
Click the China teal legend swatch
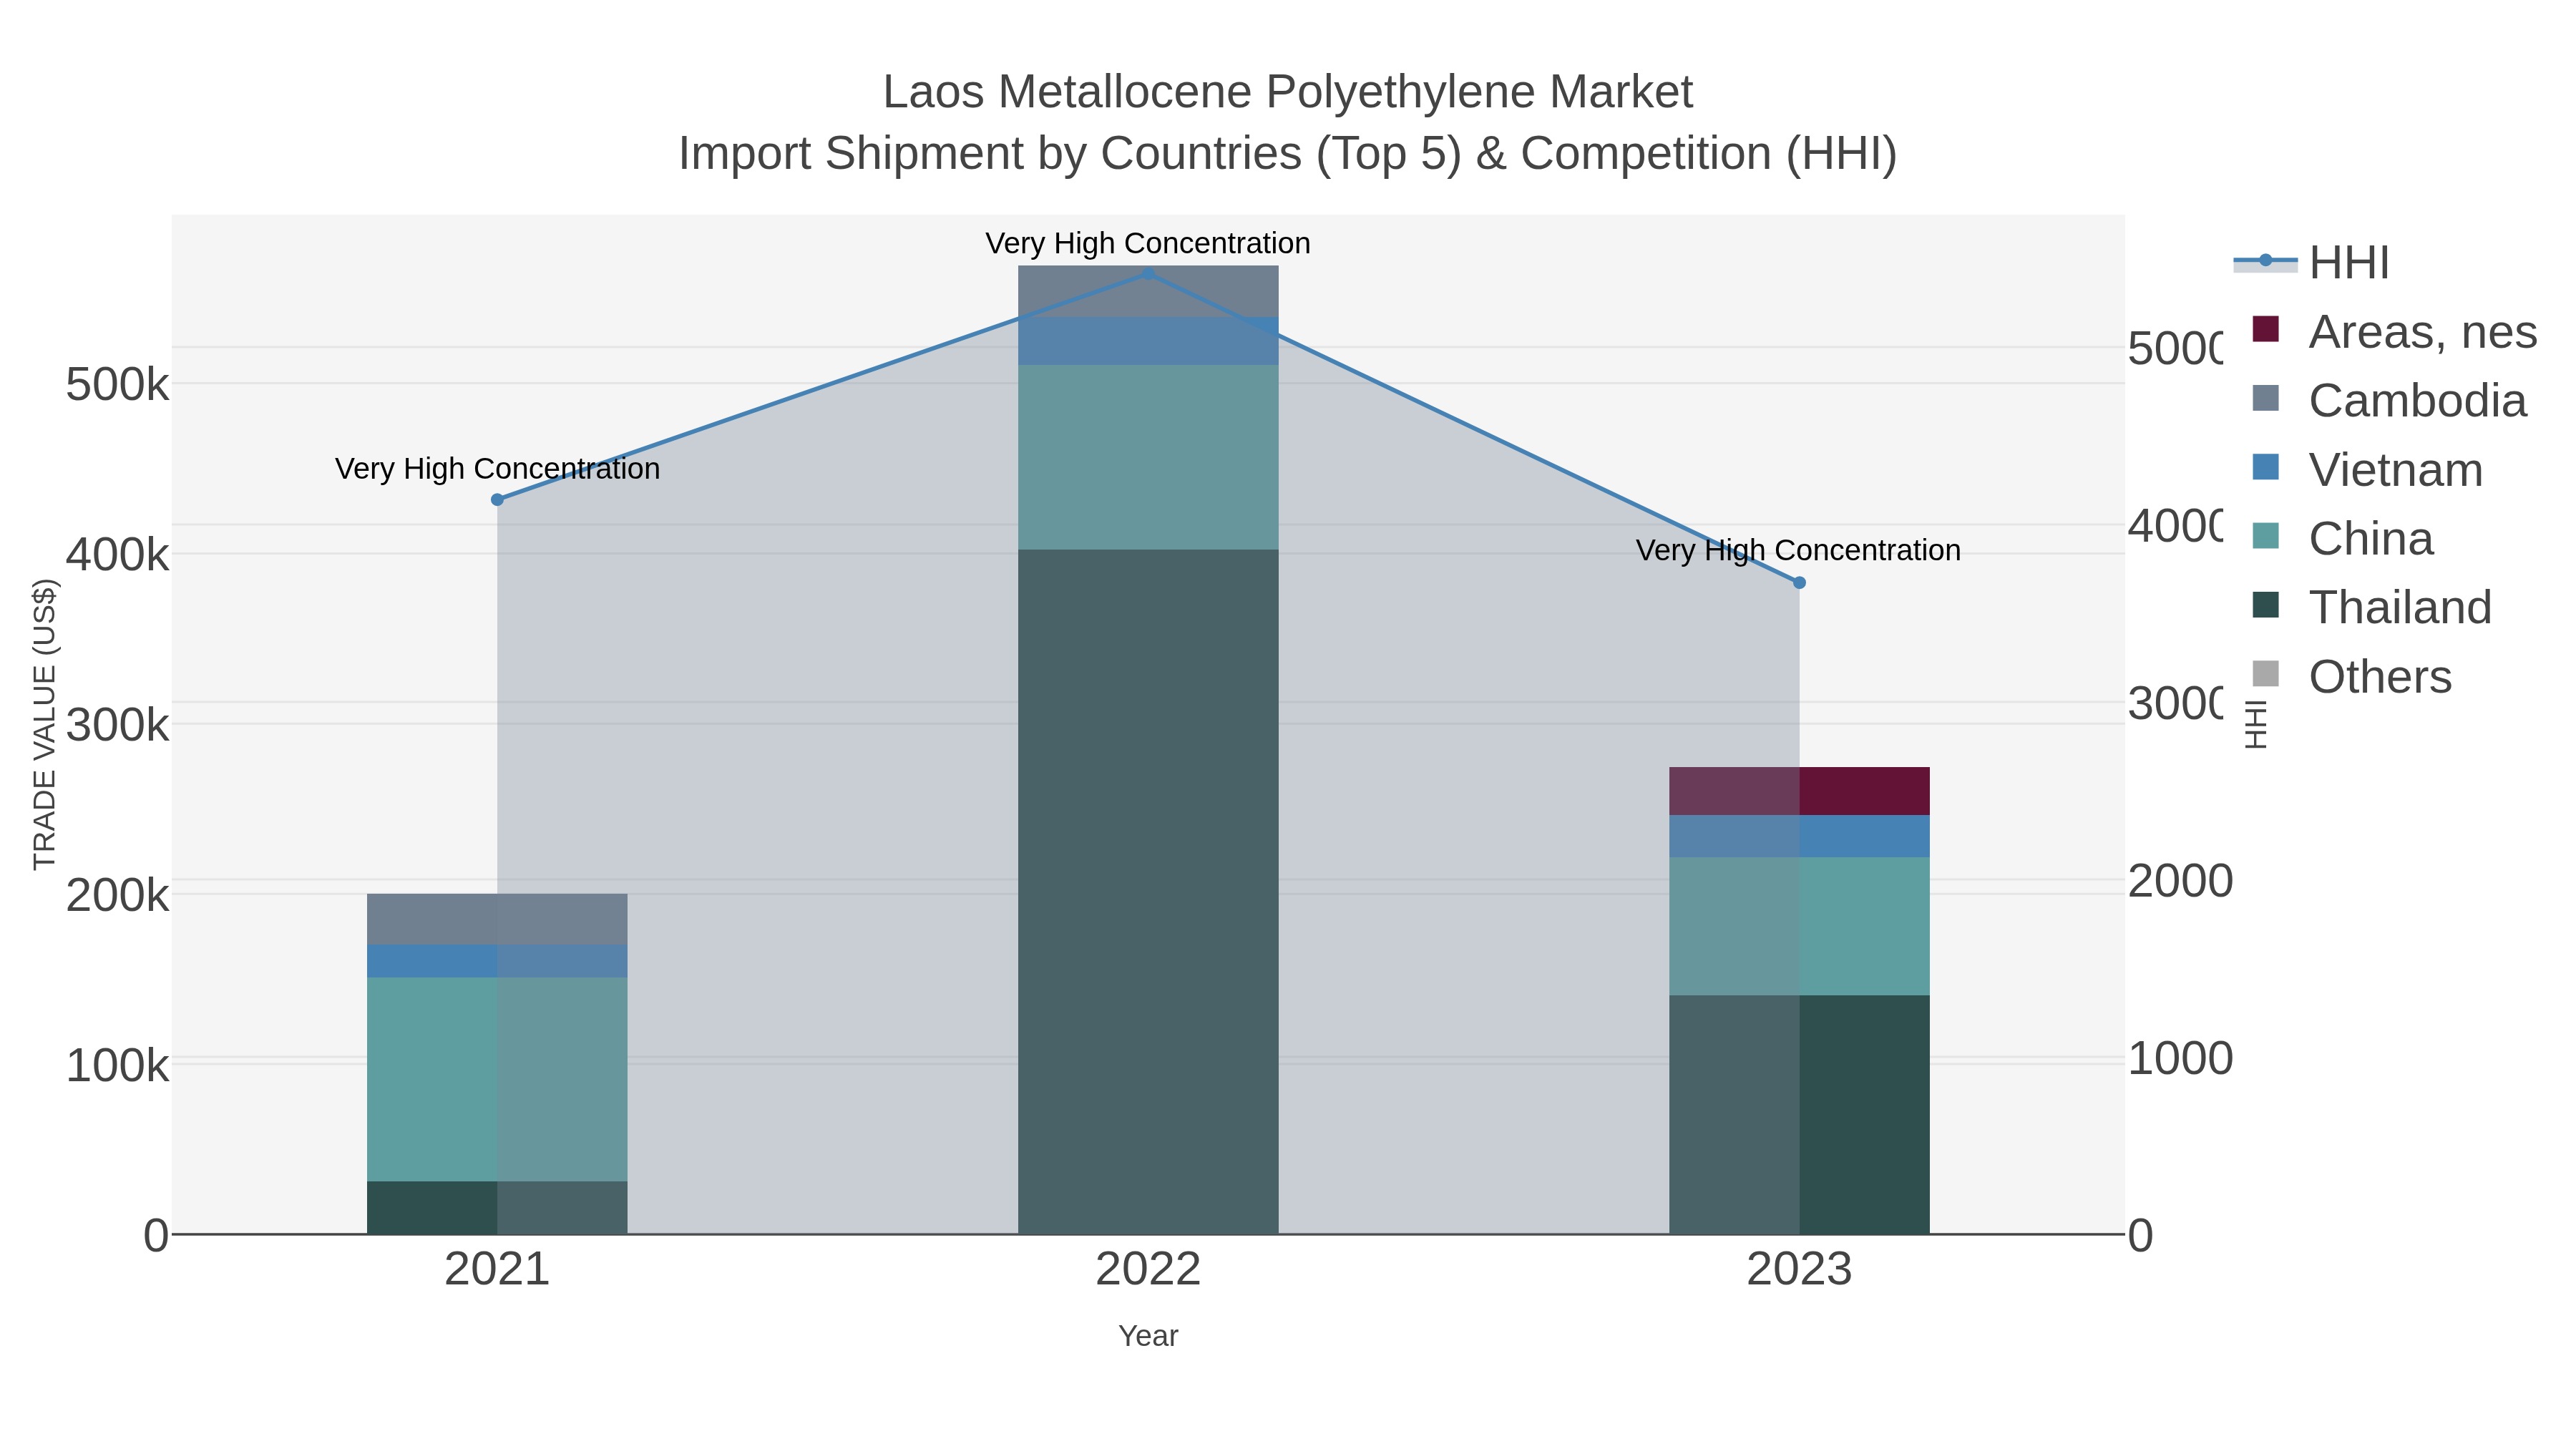click(x=2265, y=536)
